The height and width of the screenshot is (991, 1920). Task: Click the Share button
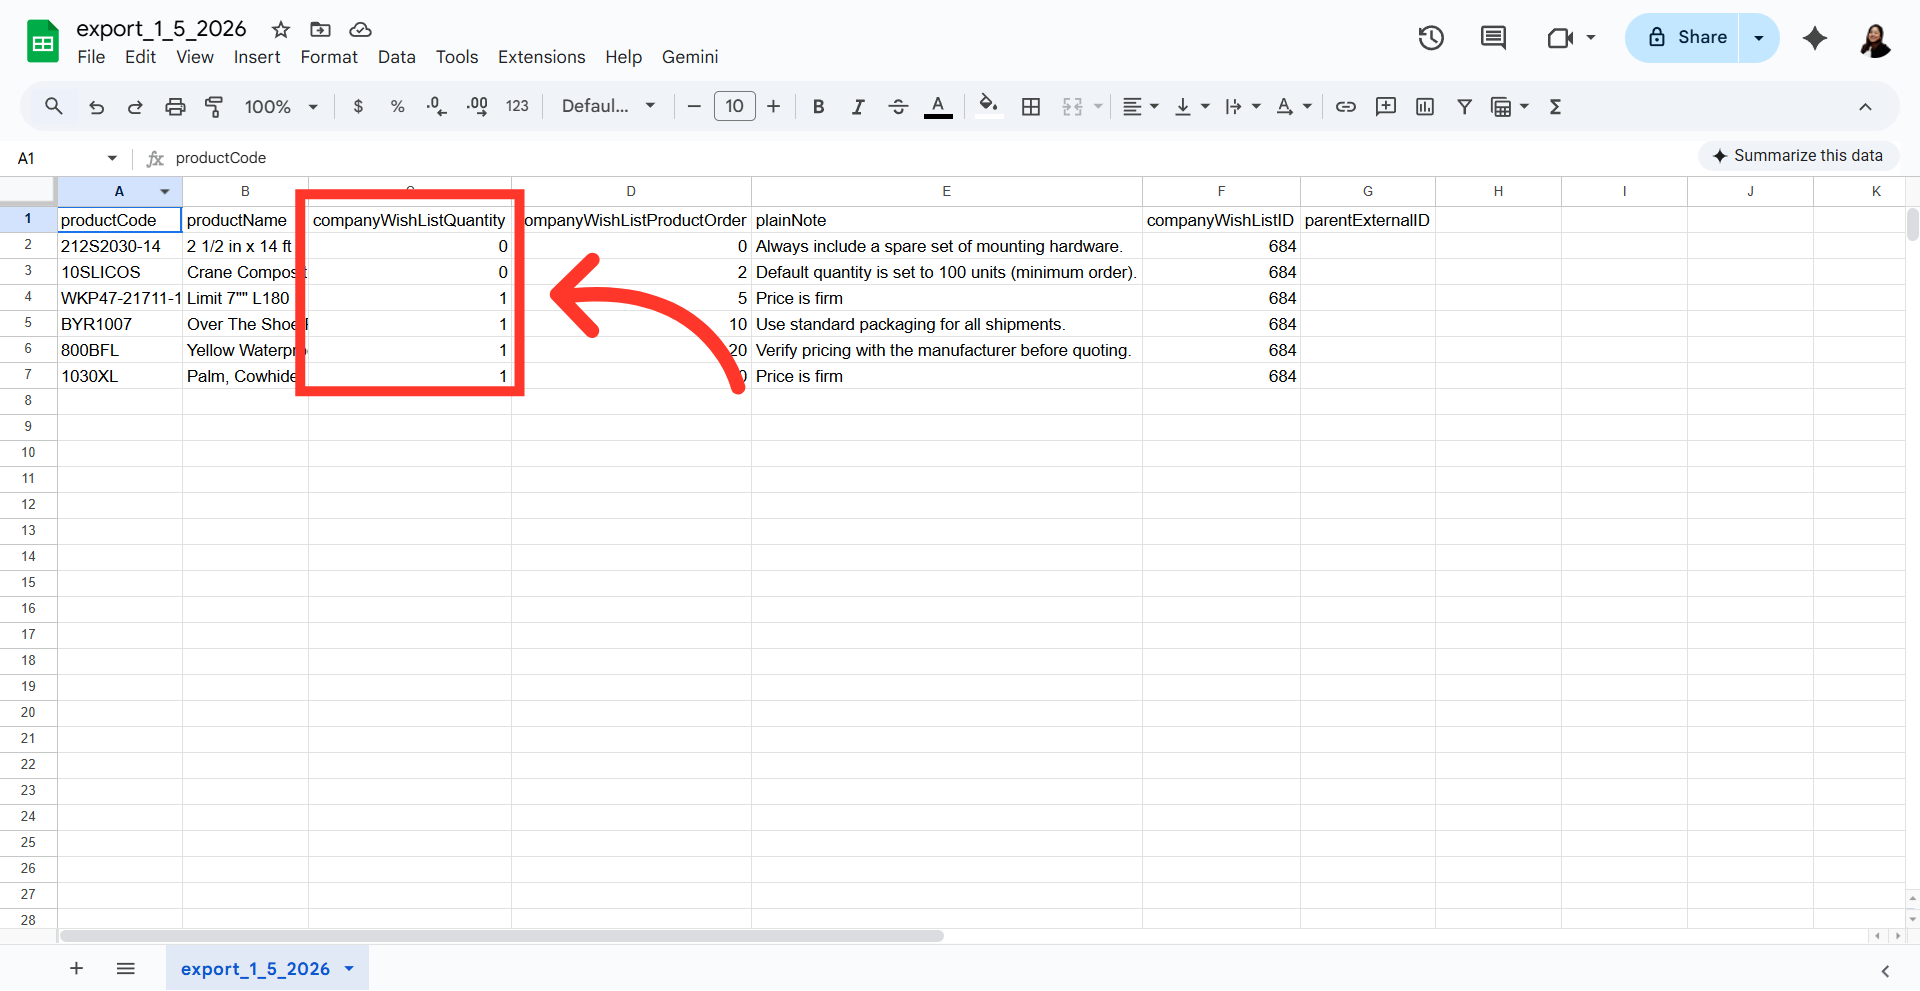pos(1683,38)
